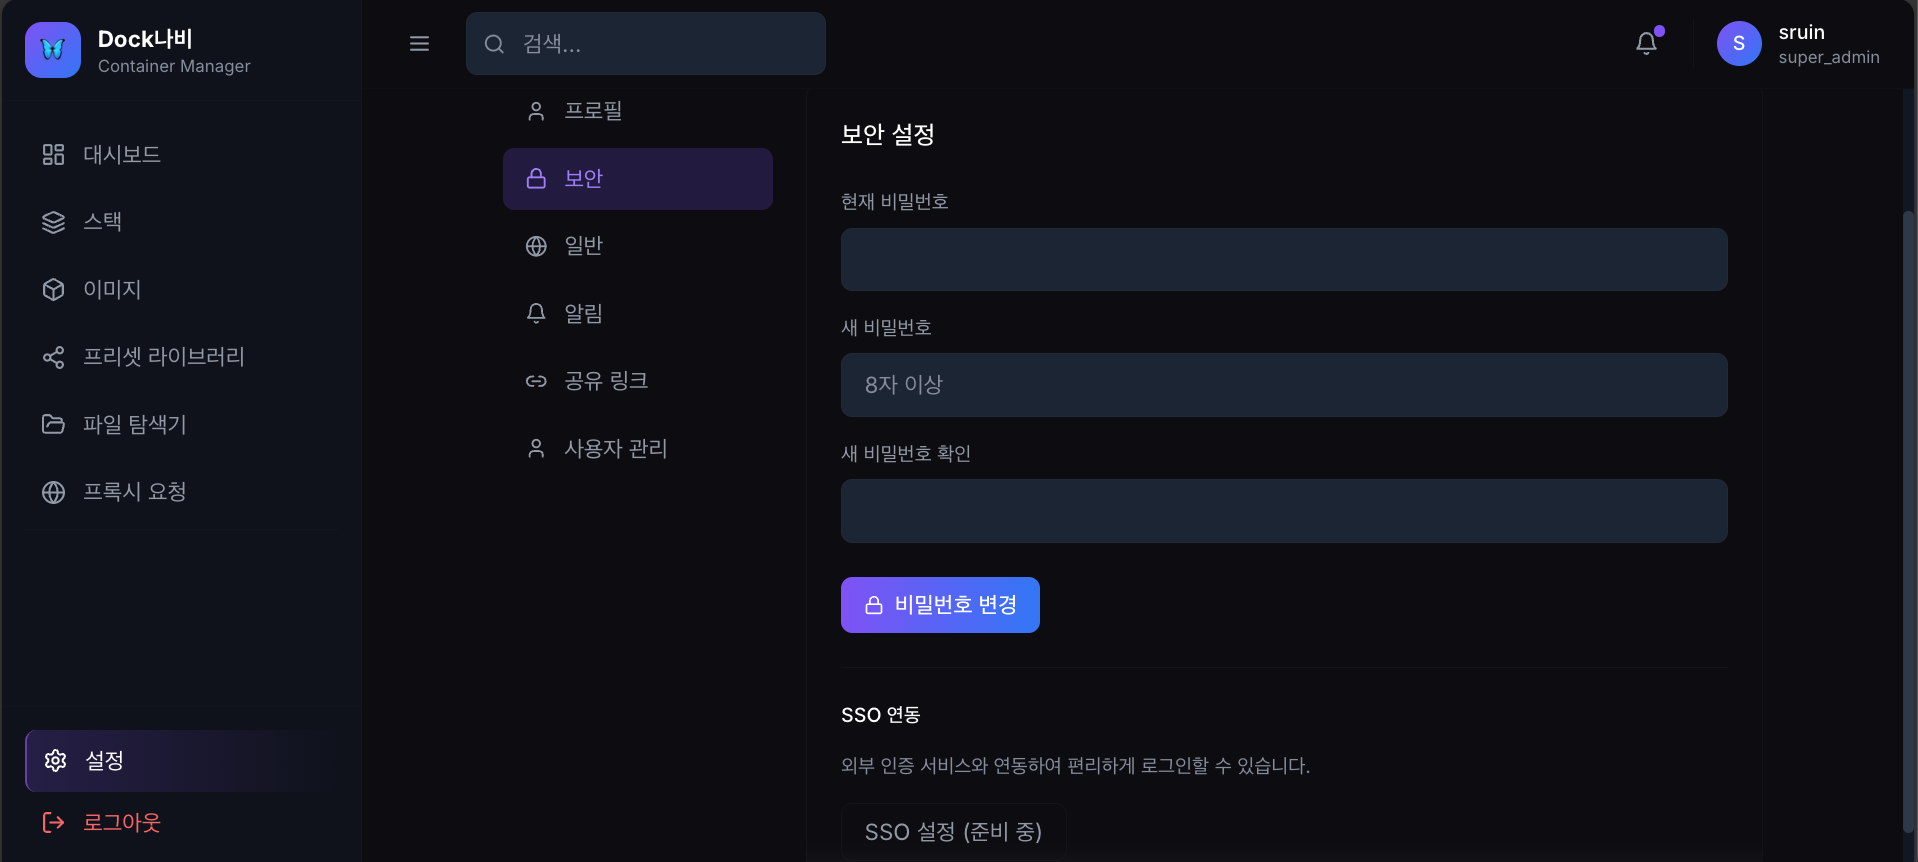This screenshot has height=862, width=1918.
Task: Open the 설정 (Settings) gear item
Action: click(103, 760)
